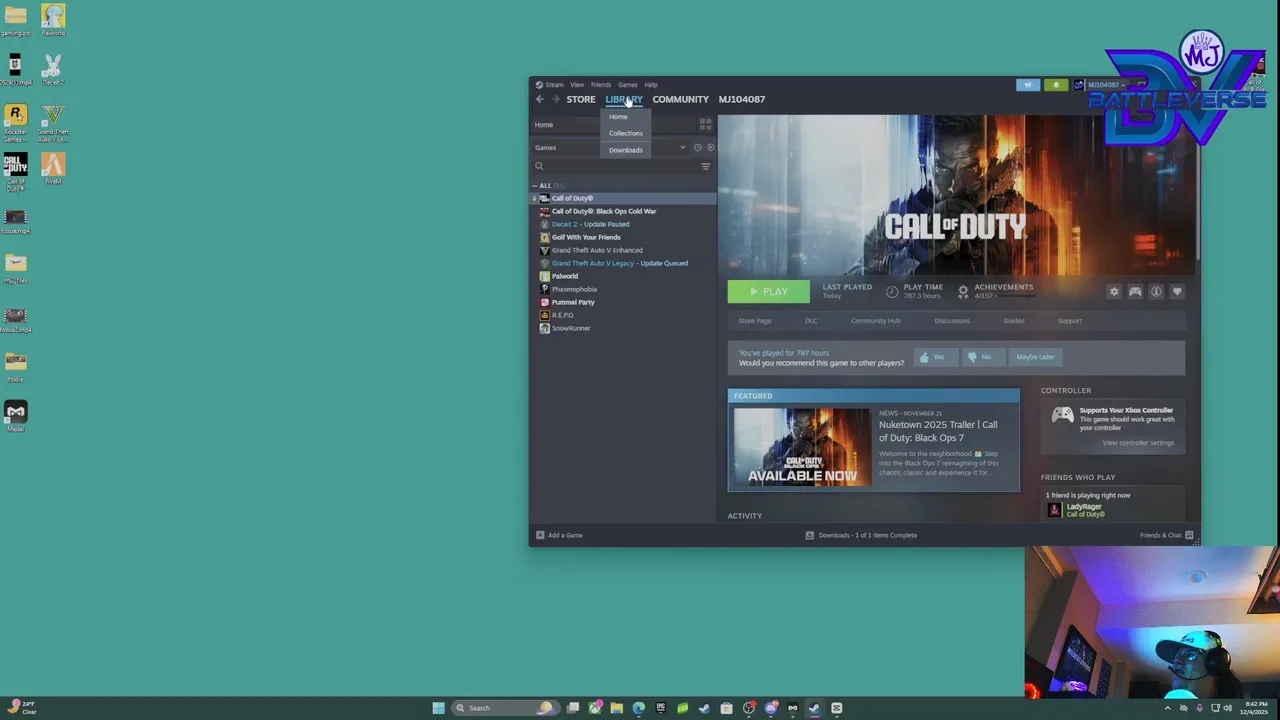Go forward with the Steam forward arrow
Screen dimensions: 1280x720
(556, 99)
